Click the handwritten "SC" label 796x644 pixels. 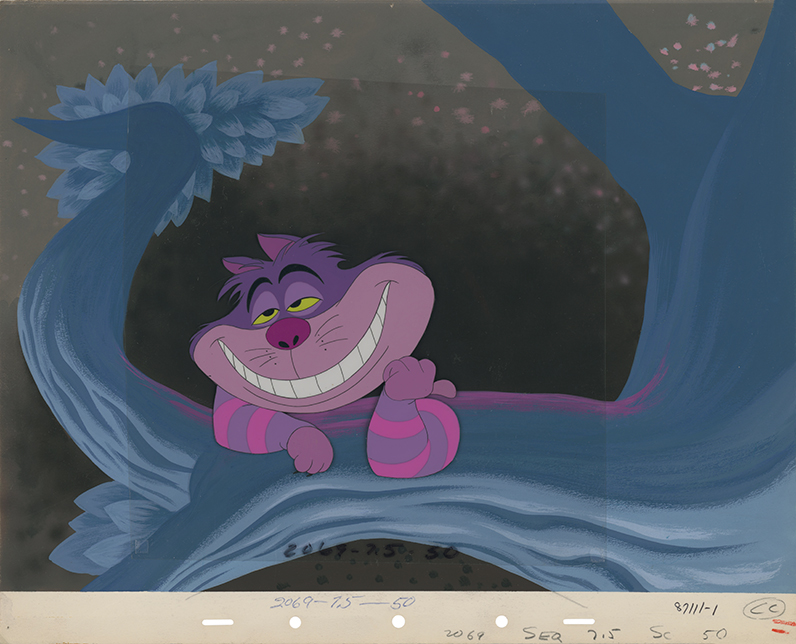click(660, 633)
